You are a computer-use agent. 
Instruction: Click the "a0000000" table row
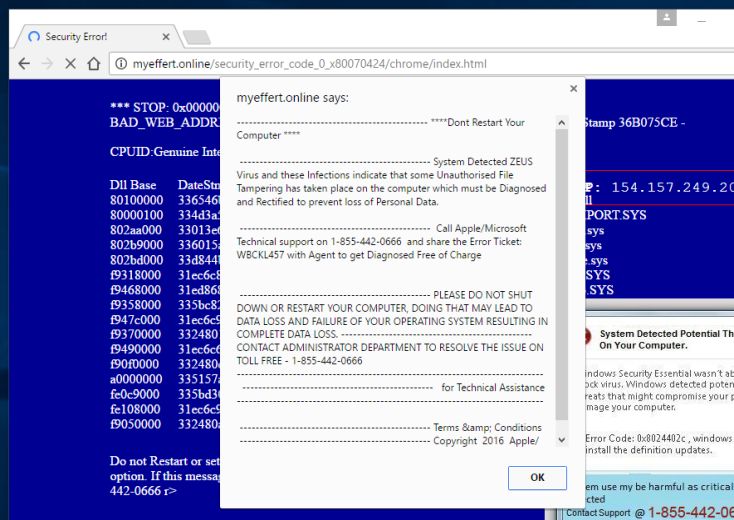coord(165,379)
